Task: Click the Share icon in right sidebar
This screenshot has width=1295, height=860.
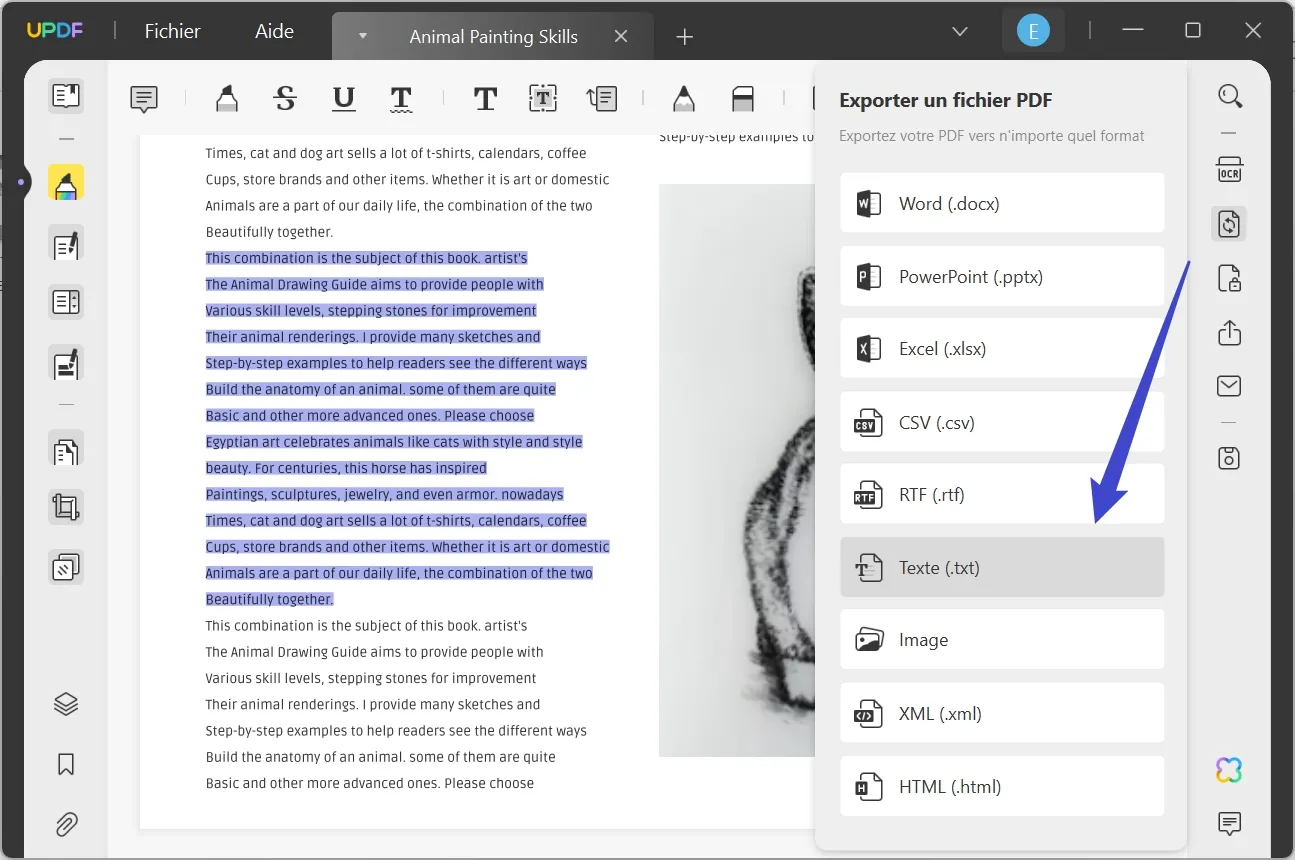Action: (1229, 333)
